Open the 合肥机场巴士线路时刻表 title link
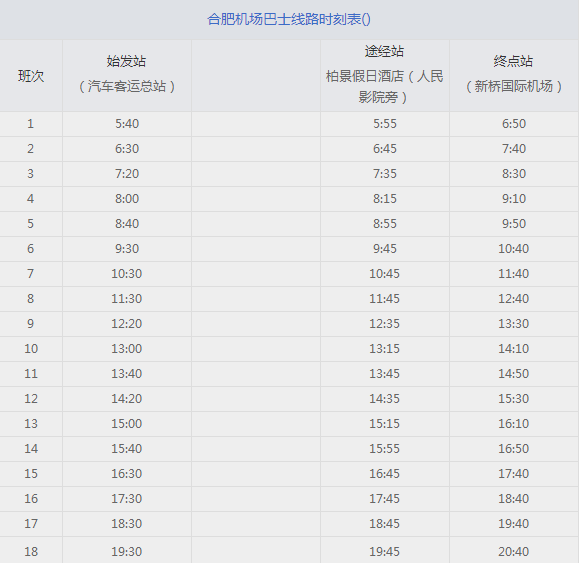 (x=288, y=19)
